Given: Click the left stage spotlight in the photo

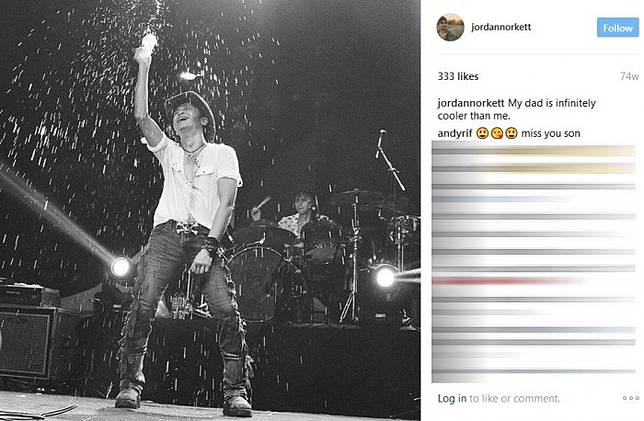Looking at the screenshot, I should click(x=120, y=267).
